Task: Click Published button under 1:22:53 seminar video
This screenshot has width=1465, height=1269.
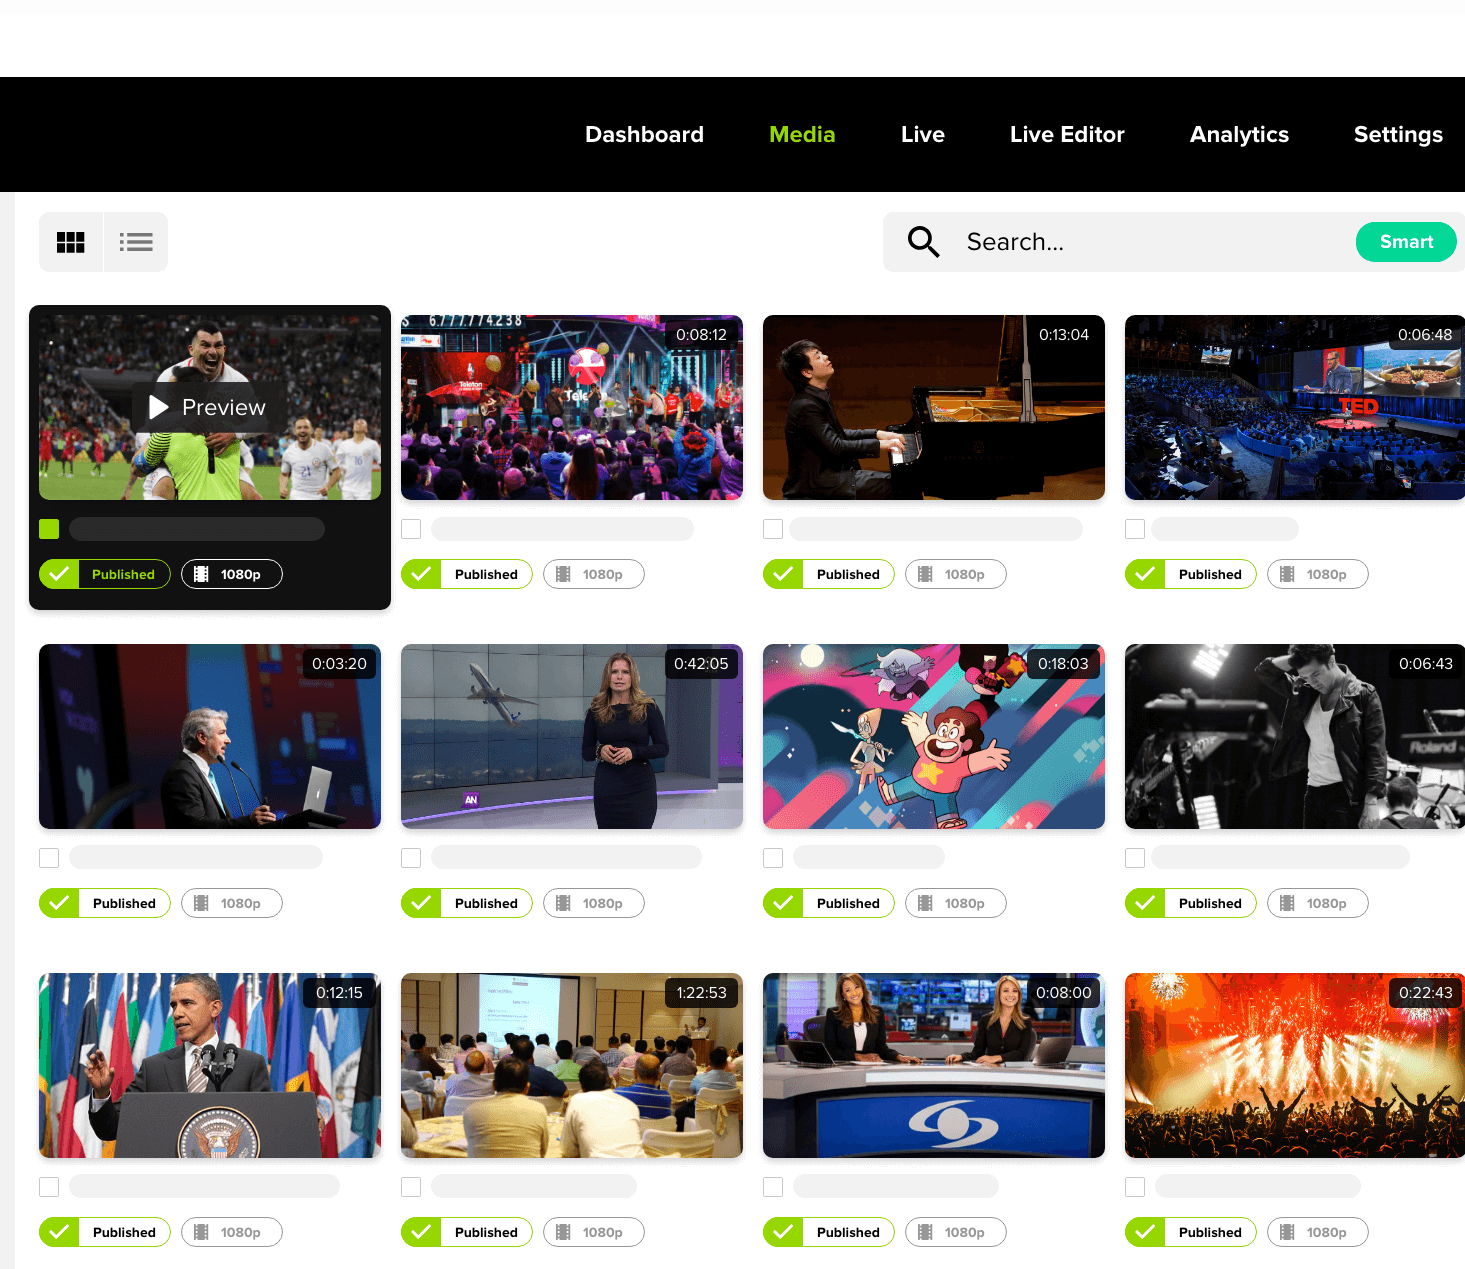Action: (467, 1232)
